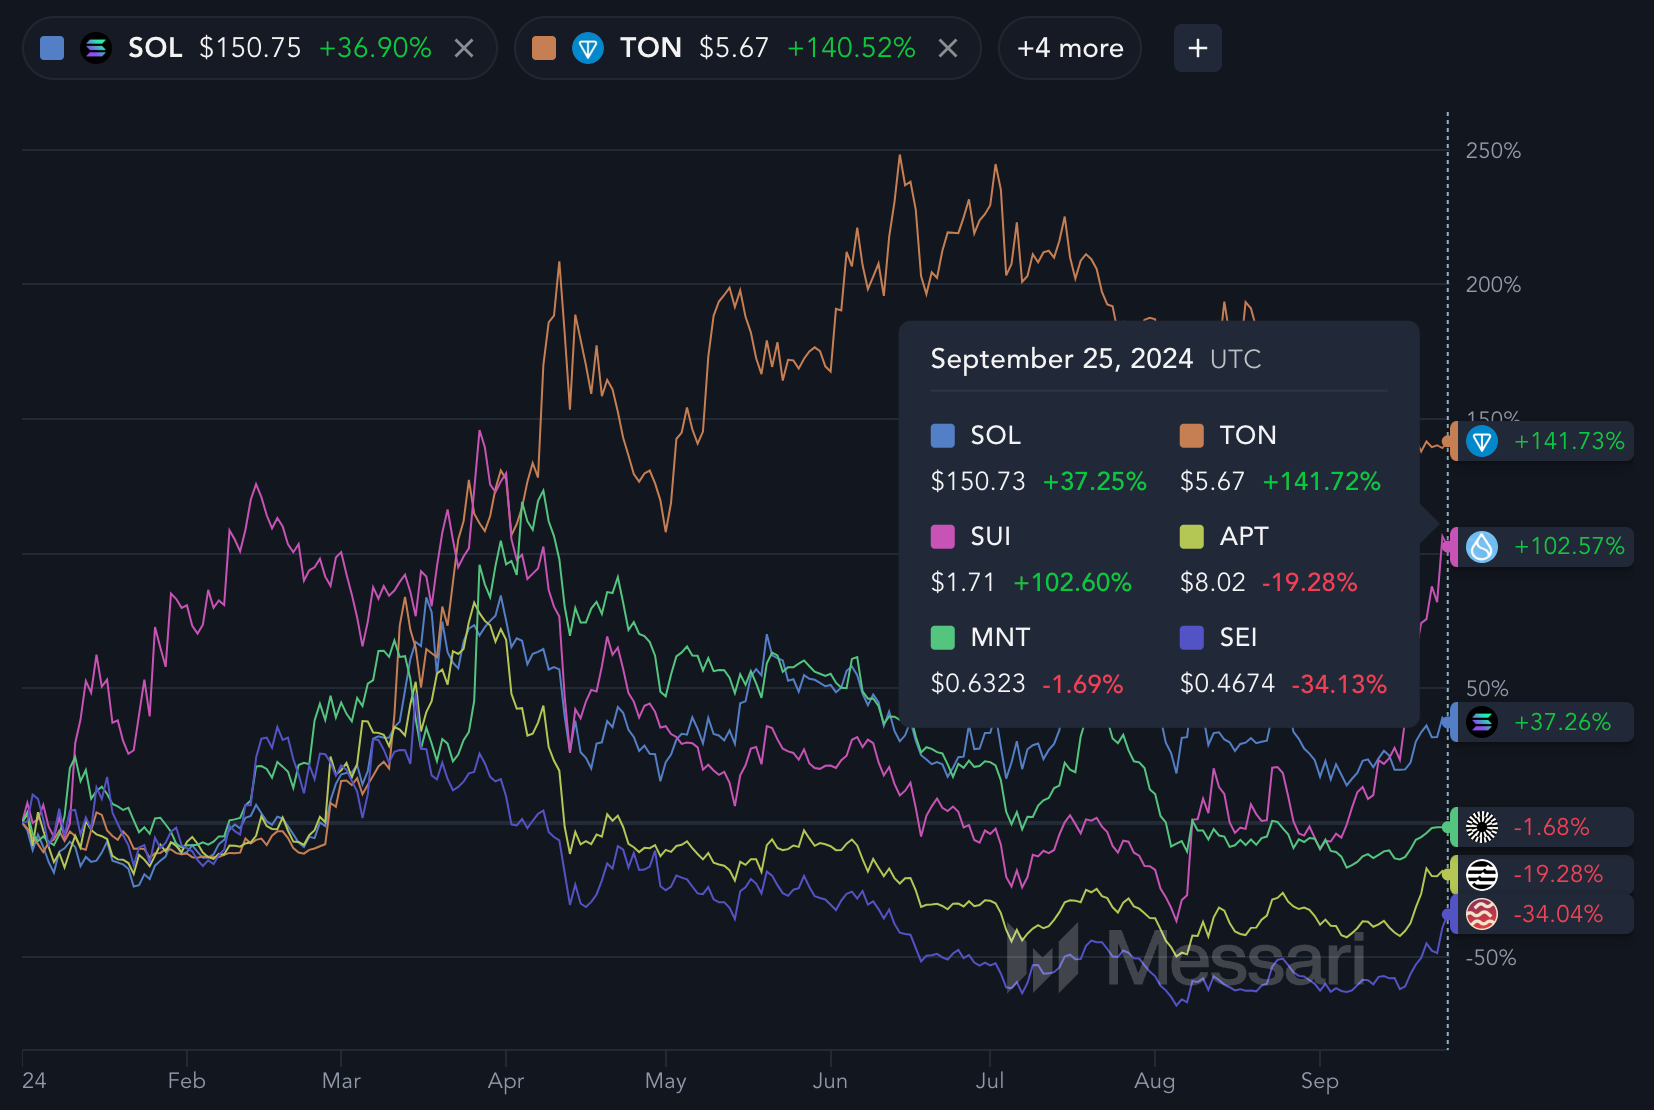Click the Mantle icon beside -1.68%
This screenshot has width=1654, height=1110.
1482,827
